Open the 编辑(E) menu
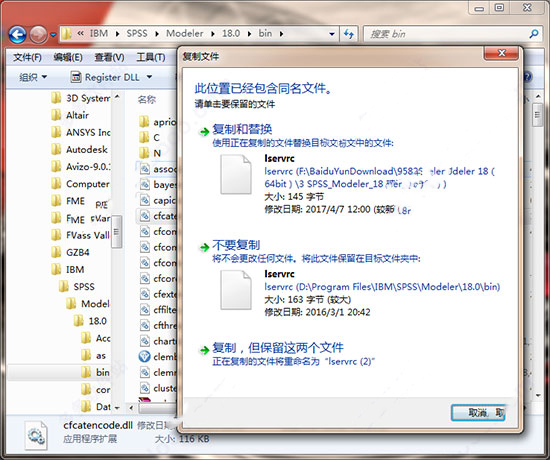550x460 pixels. click(x=68, y=57)
